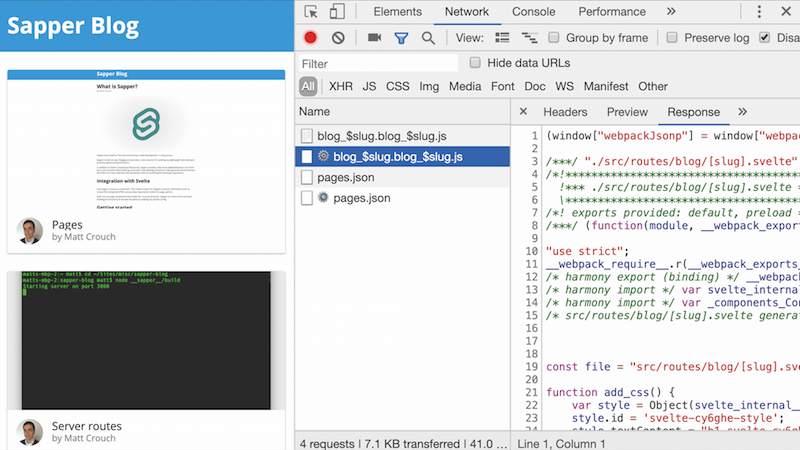800x450 pixels.
Task: Activate the inspect element picker icon
Action: pyautogui.click(x=311, y=11)
